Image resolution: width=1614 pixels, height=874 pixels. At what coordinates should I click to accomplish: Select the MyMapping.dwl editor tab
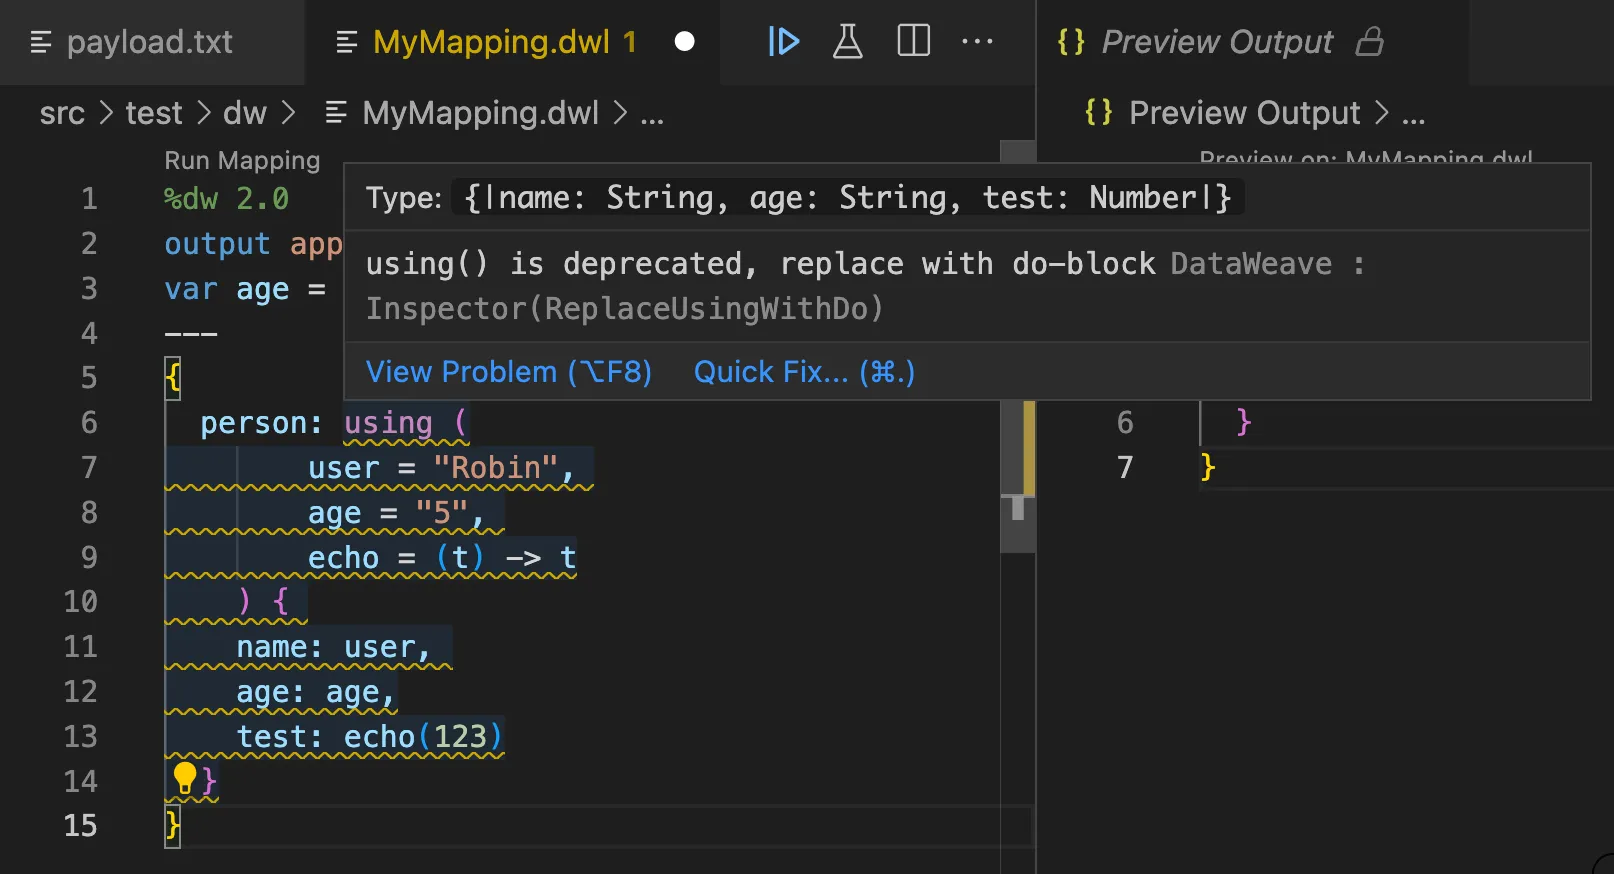pyautogui.click(x=490, y=42)
